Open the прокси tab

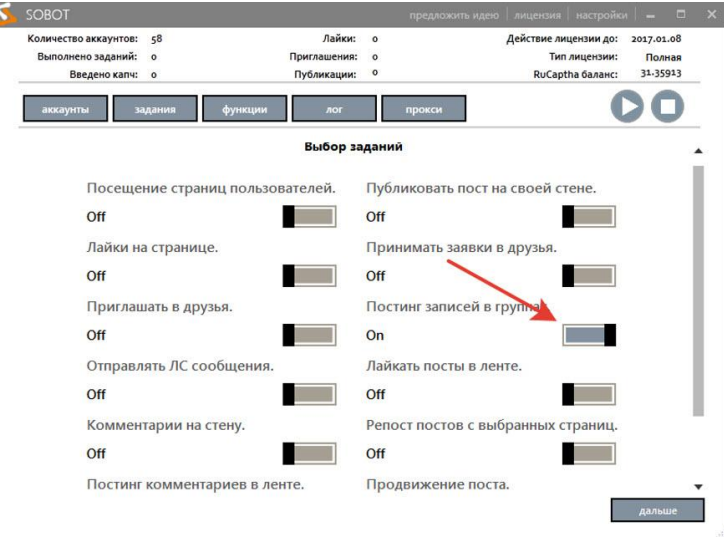[424, 110]
